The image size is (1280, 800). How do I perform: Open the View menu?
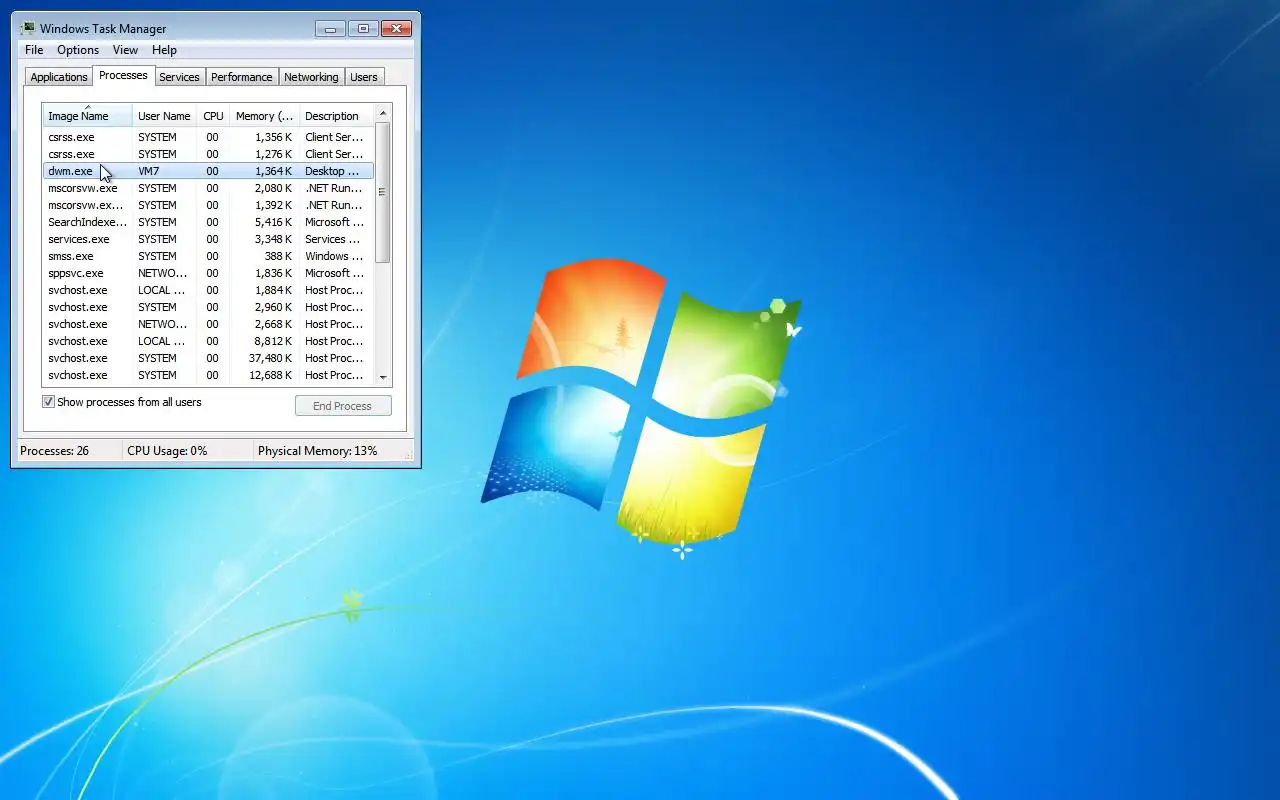[x=125, y=50]
